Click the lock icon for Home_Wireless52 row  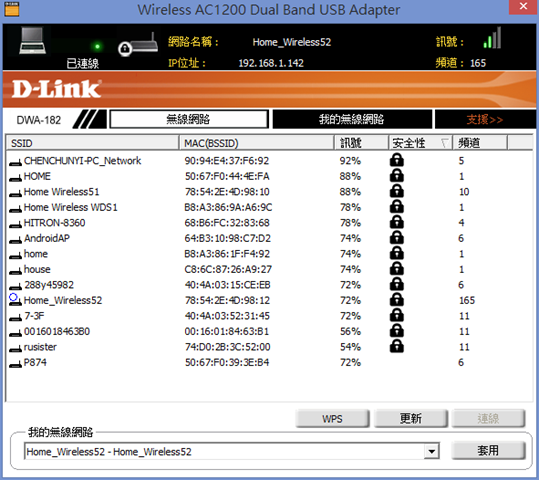(x=397, y=300)
